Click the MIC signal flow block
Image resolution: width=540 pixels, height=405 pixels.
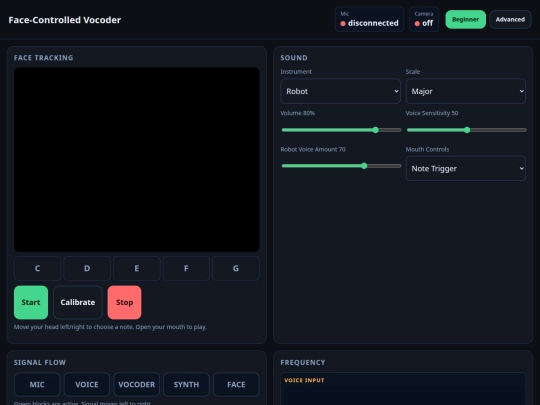pyautogui.click(x=37, y=384)
